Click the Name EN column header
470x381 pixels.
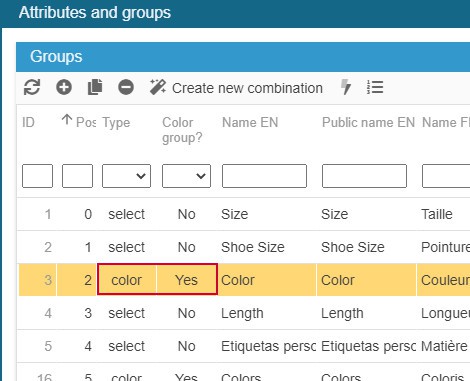(250, 122)
